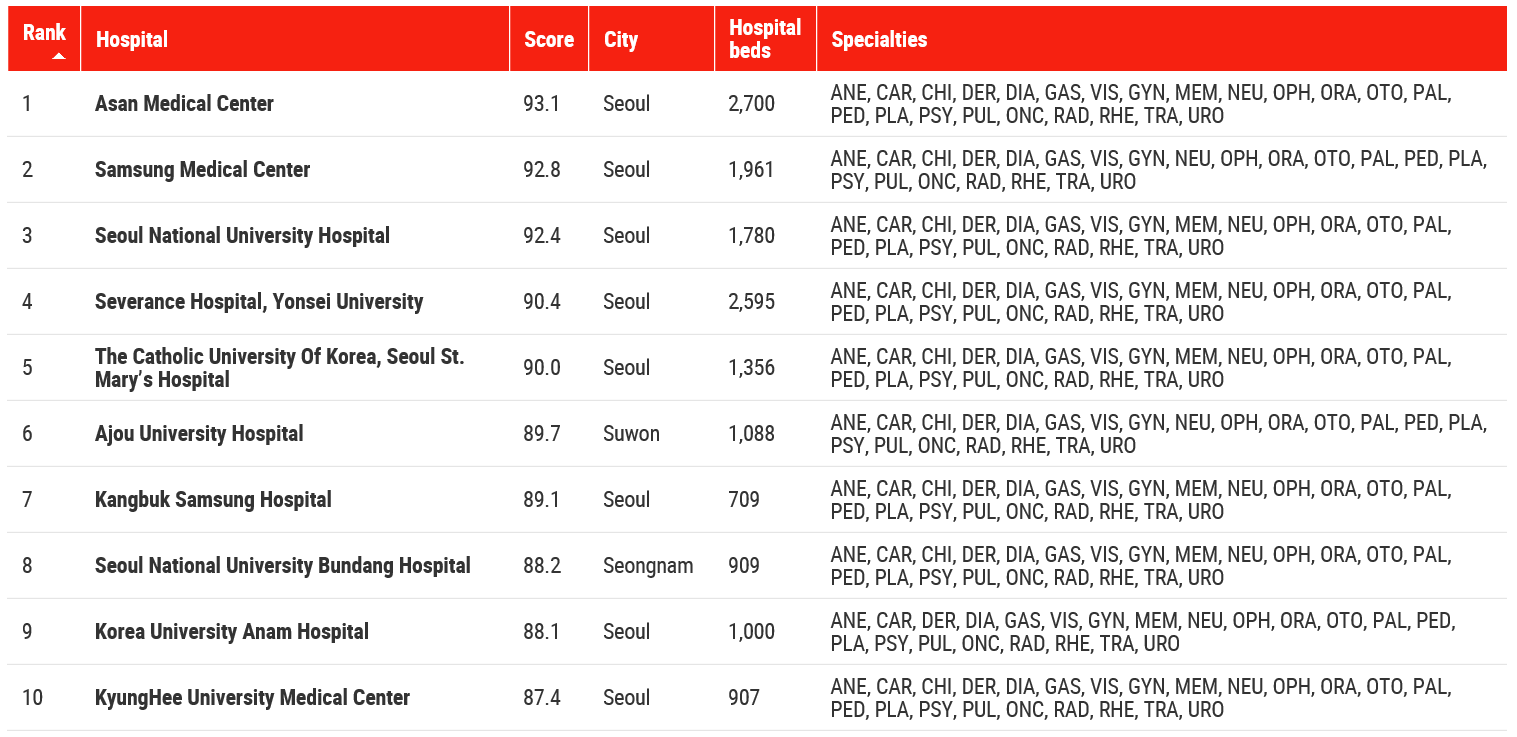Select Seoul National University Hospital
The image size is (1517, 737).
[x=242, y=236]
